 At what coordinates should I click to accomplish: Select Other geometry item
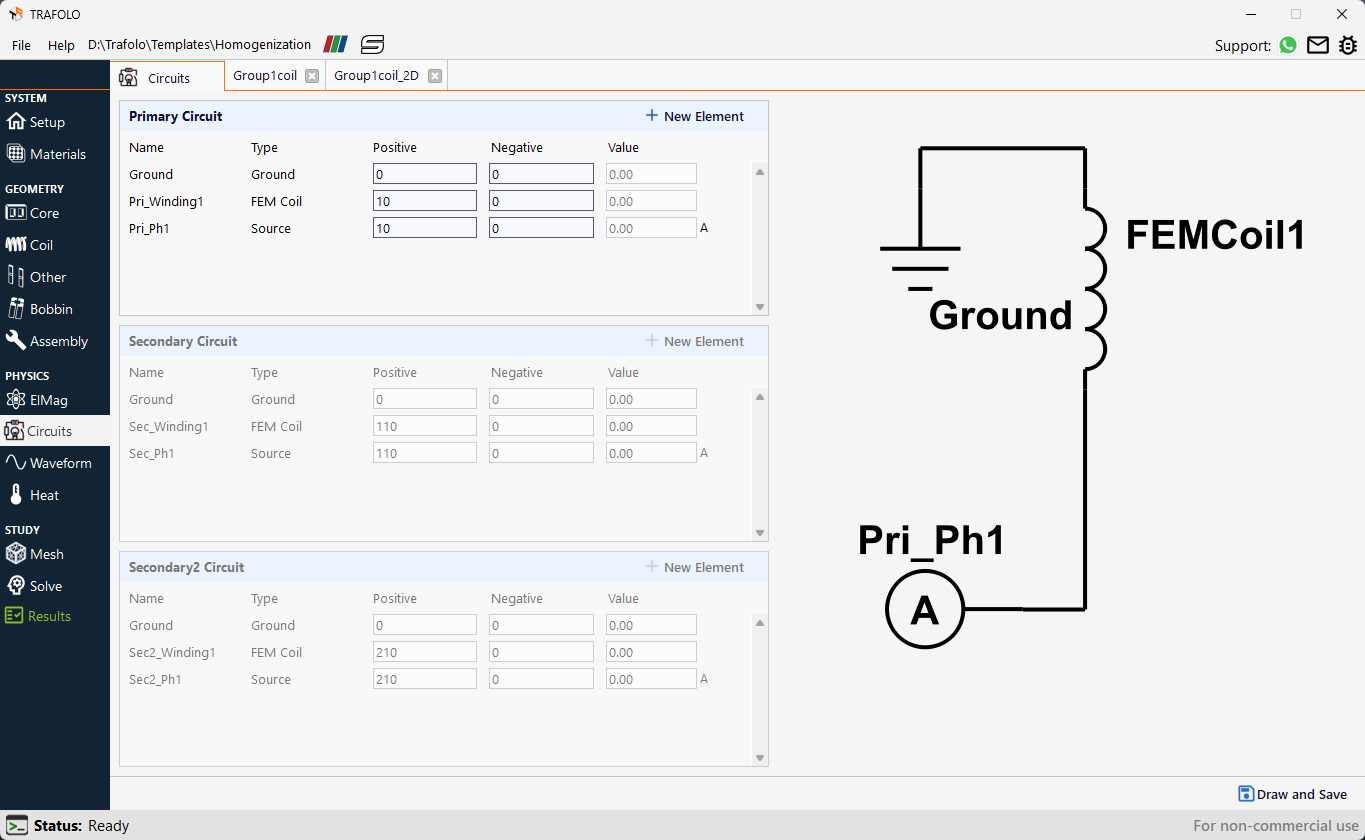tap(36, 277)
